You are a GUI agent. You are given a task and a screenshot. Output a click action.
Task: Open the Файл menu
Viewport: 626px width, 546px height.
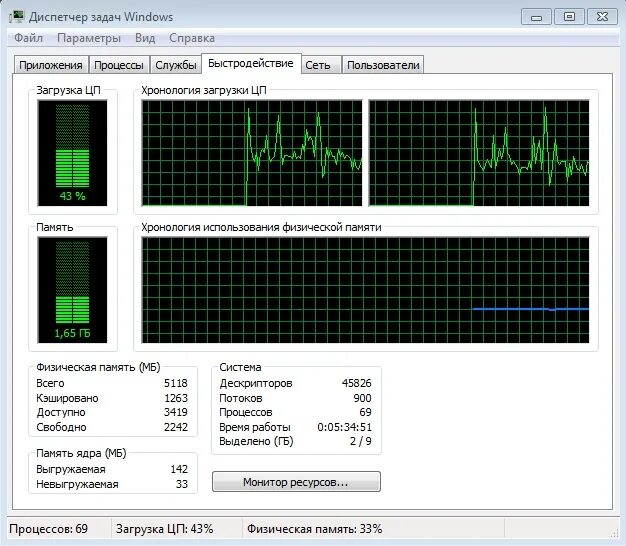28,38
